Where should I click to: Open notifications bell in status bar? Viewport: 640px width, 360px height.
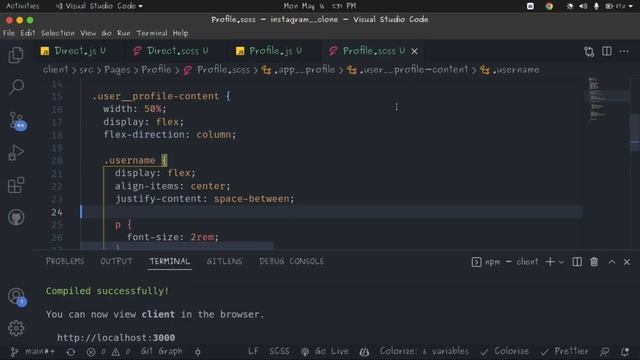[x=625, y=352]
